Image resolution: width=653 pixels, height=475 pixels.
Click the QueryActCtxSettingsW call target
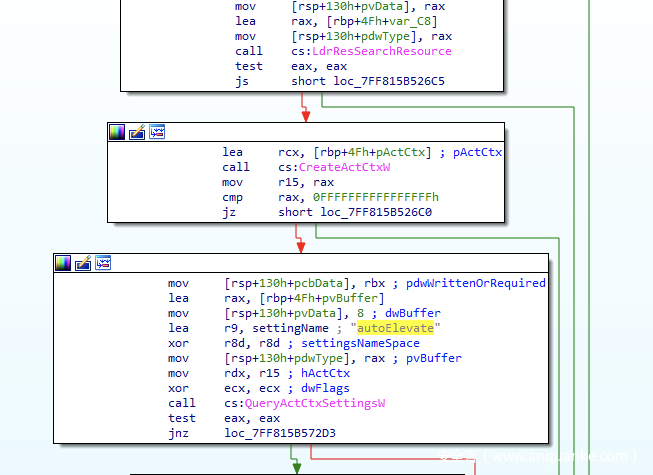(315, 403)
